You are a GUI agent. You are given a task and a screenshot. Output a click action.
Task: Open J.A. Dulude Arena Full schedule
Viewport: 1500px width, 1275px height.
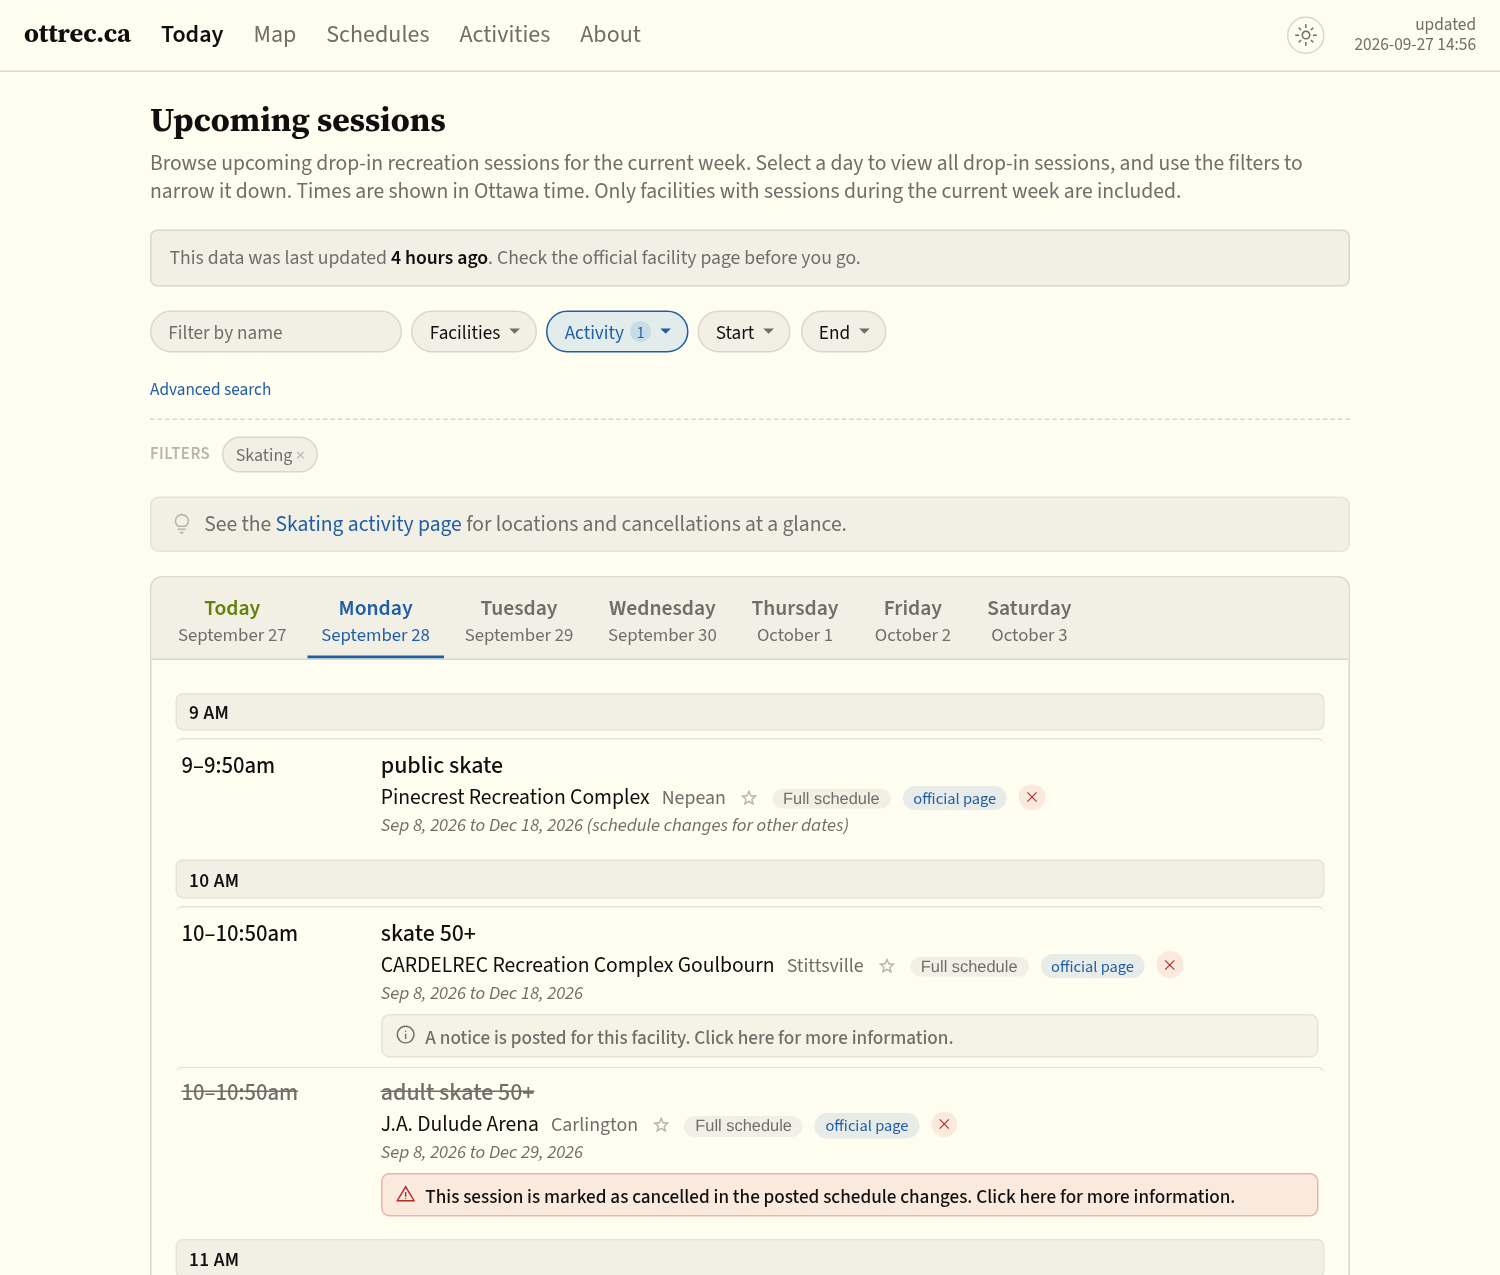(x=743, y=1125)
